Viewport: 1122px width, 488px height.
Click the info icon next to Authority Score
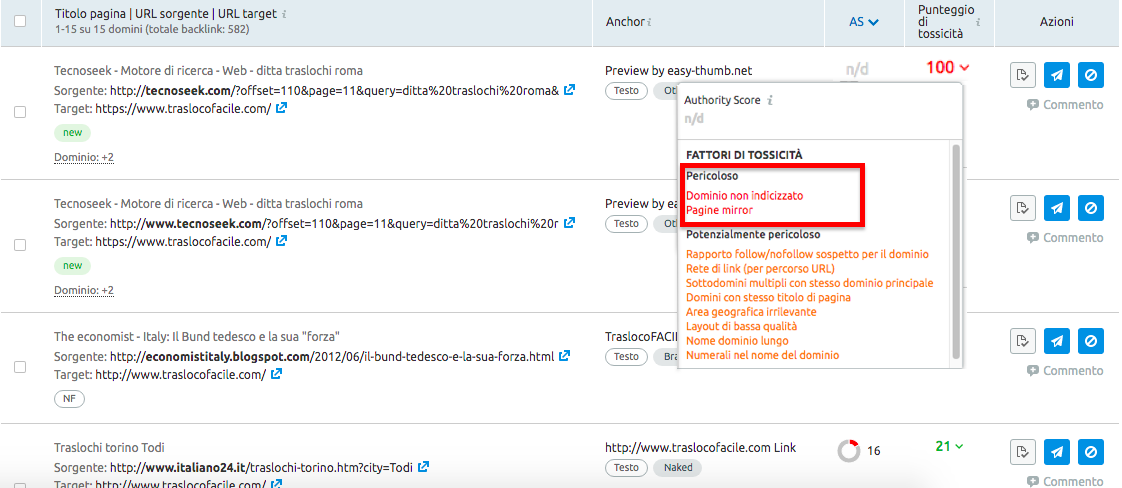[771, 100]
